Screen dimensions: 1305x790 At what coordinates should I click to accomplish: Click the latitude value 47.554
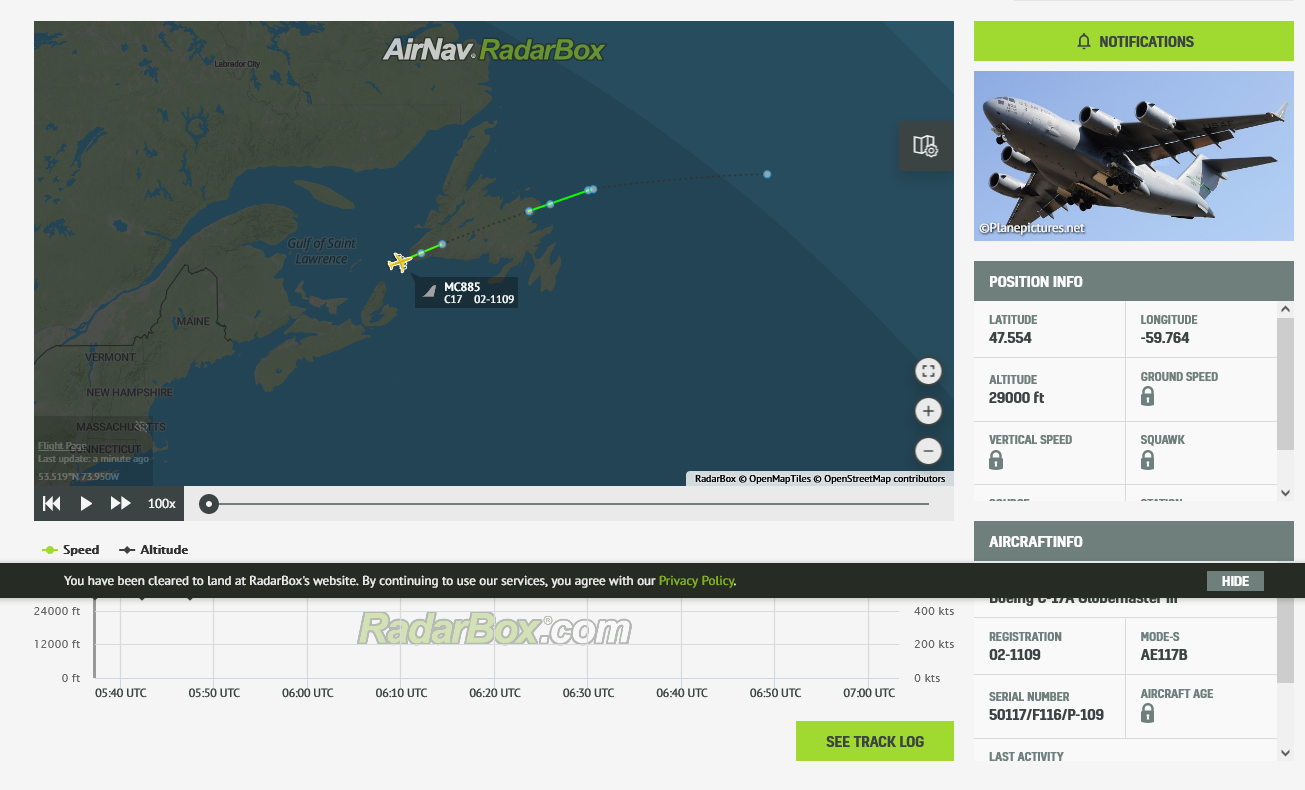click(1010, 338)
